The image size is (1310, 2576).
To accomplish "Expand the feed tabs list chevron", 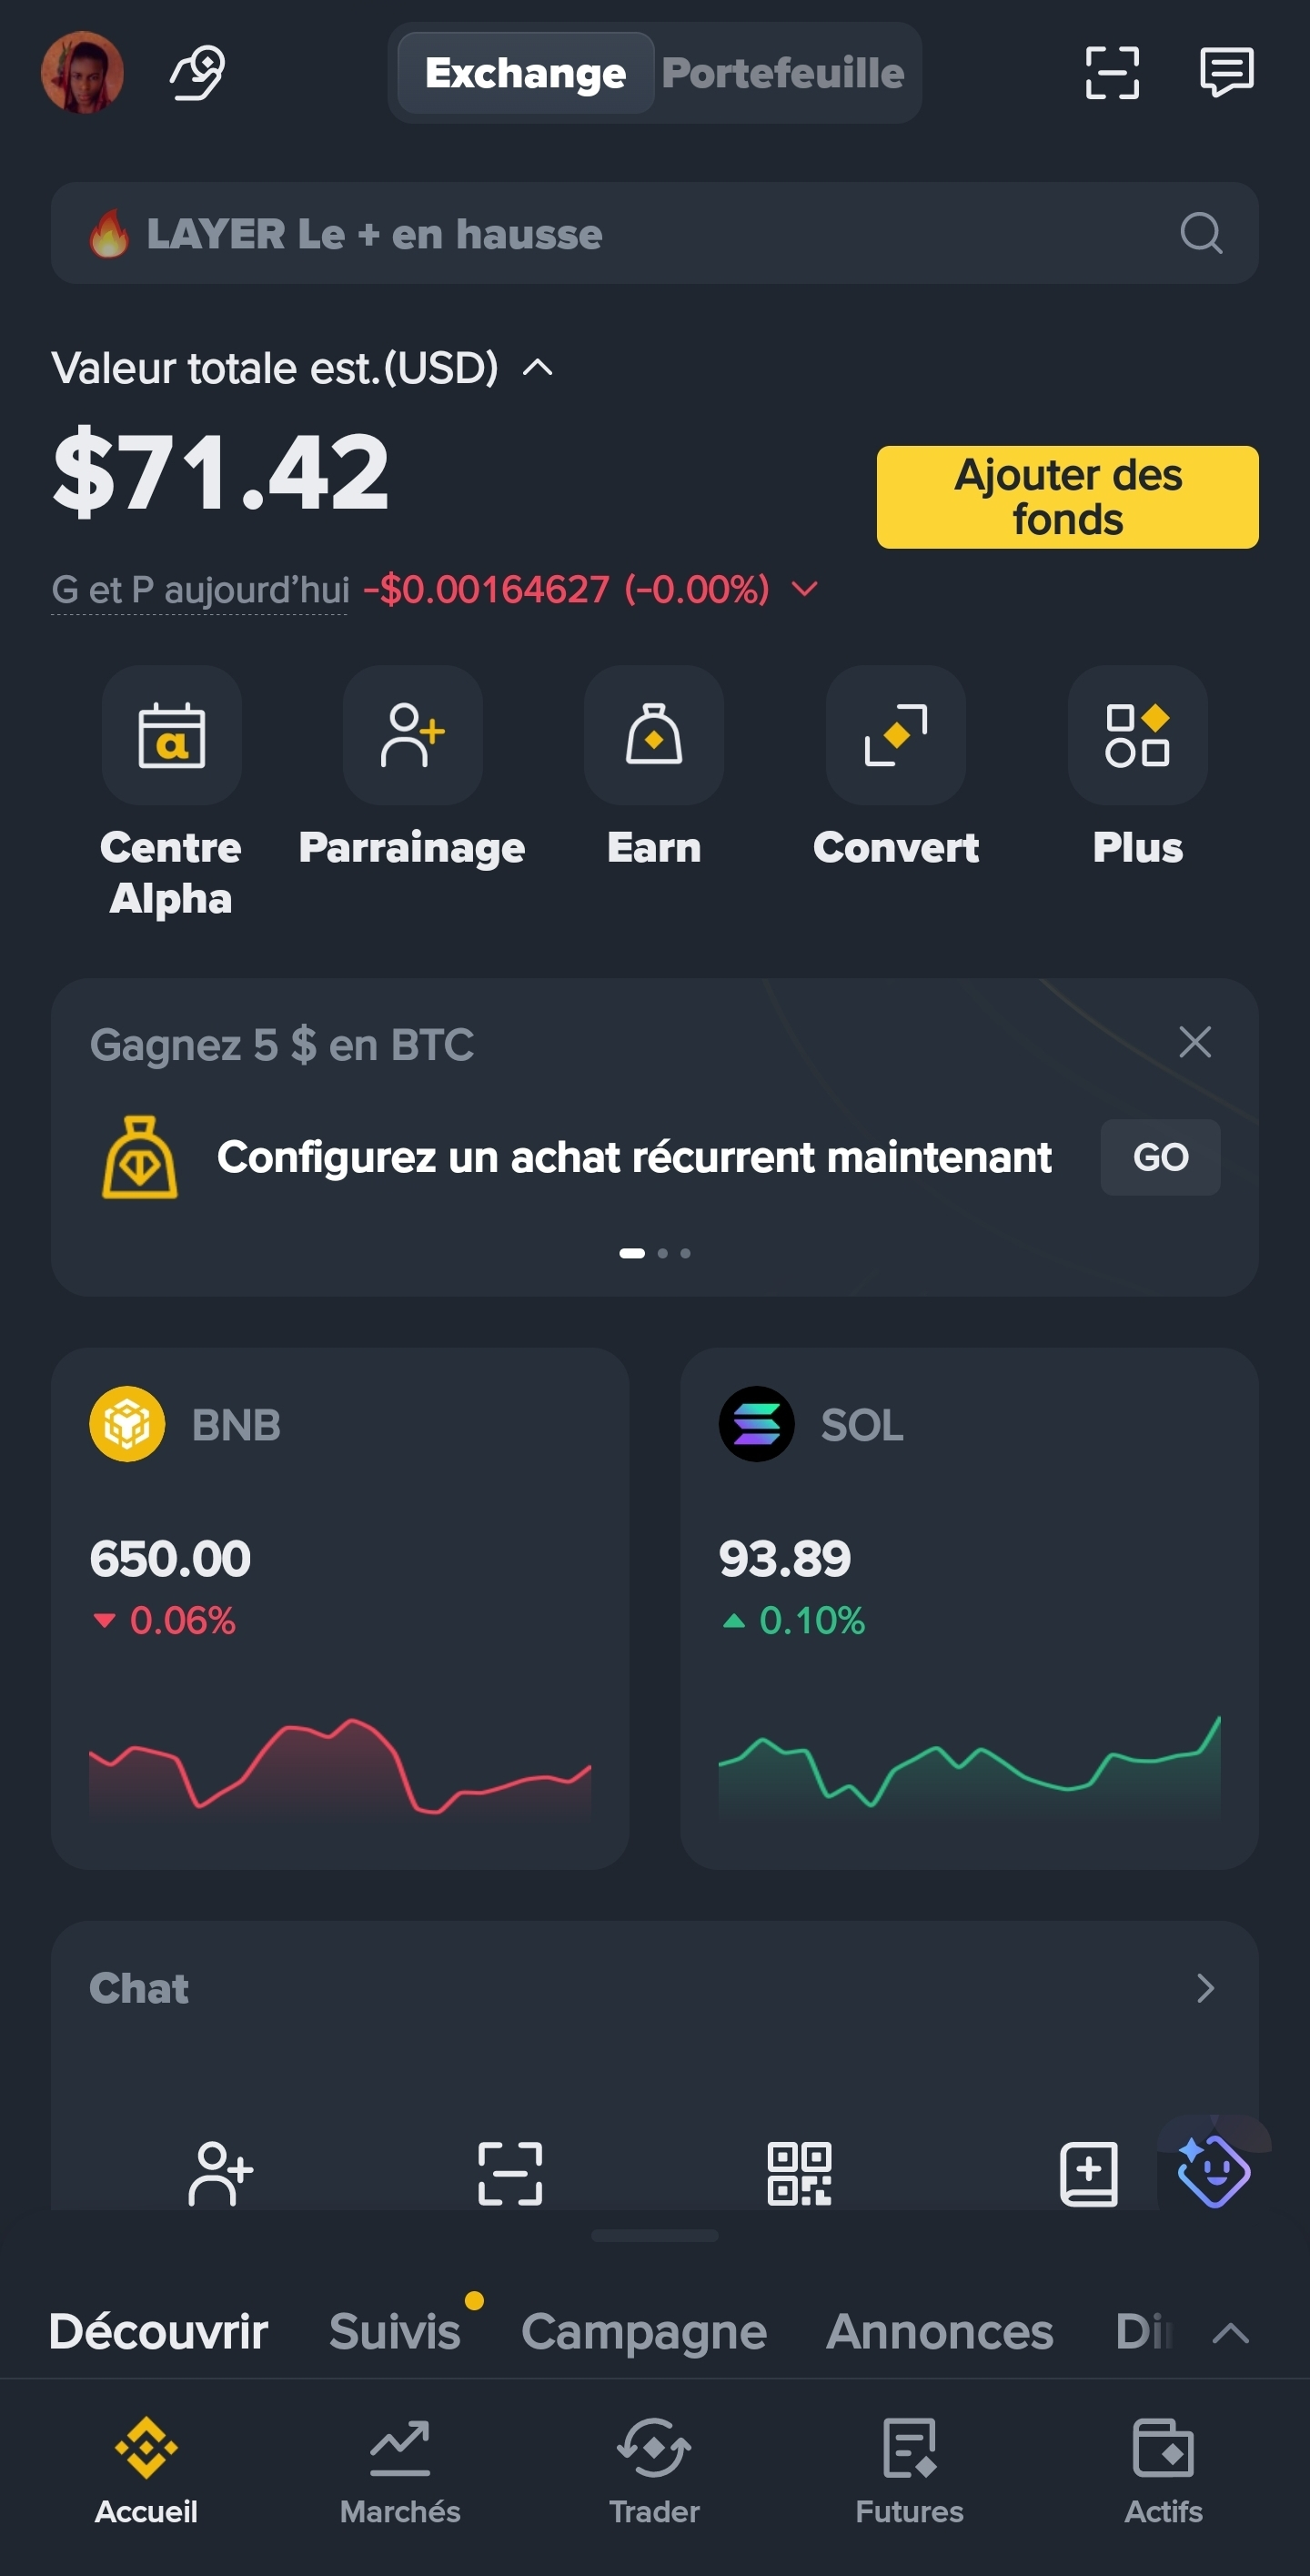I will pyautogui.click(x=1230, y=2333).
